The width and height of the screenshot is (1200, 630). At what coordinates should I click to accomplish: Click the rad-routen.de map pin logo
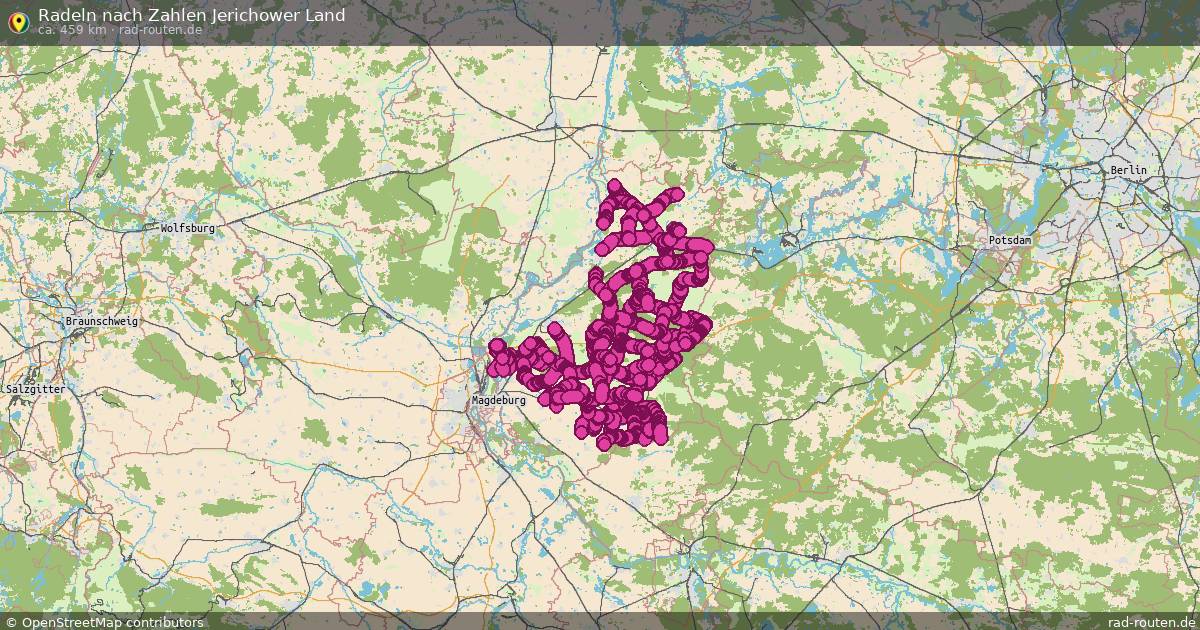click(18, 21)
